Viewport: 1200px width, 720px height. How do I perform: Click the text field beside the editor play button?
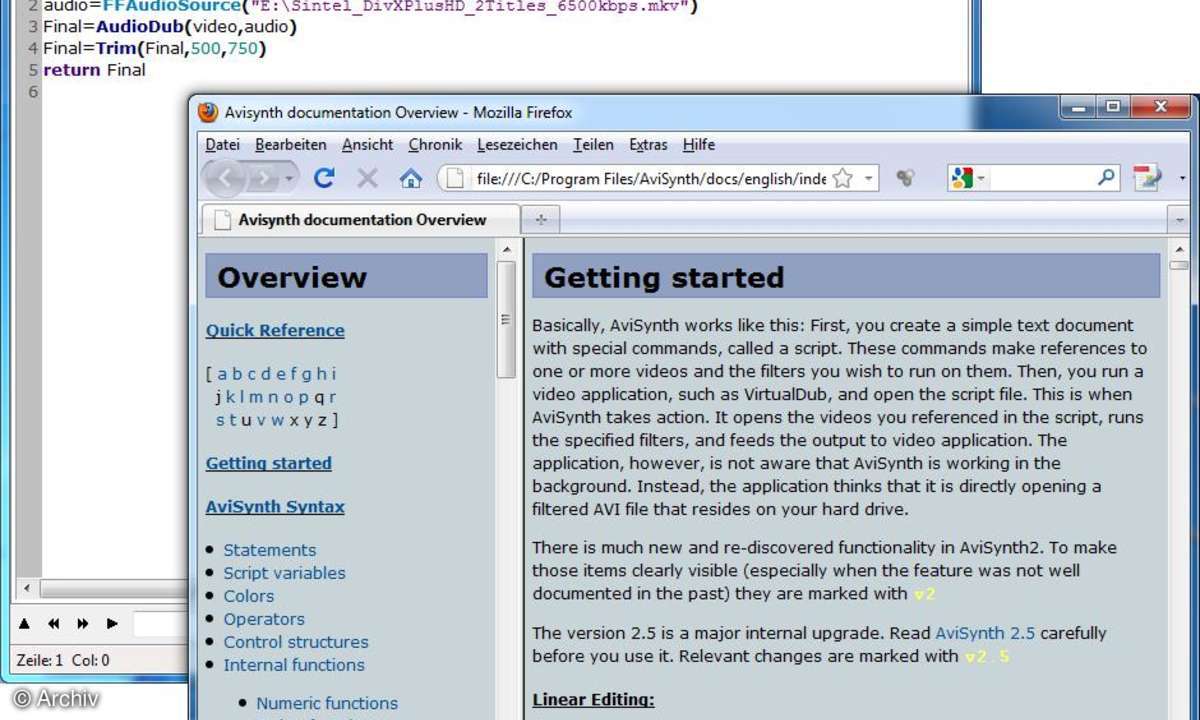[x=160, y=624]
